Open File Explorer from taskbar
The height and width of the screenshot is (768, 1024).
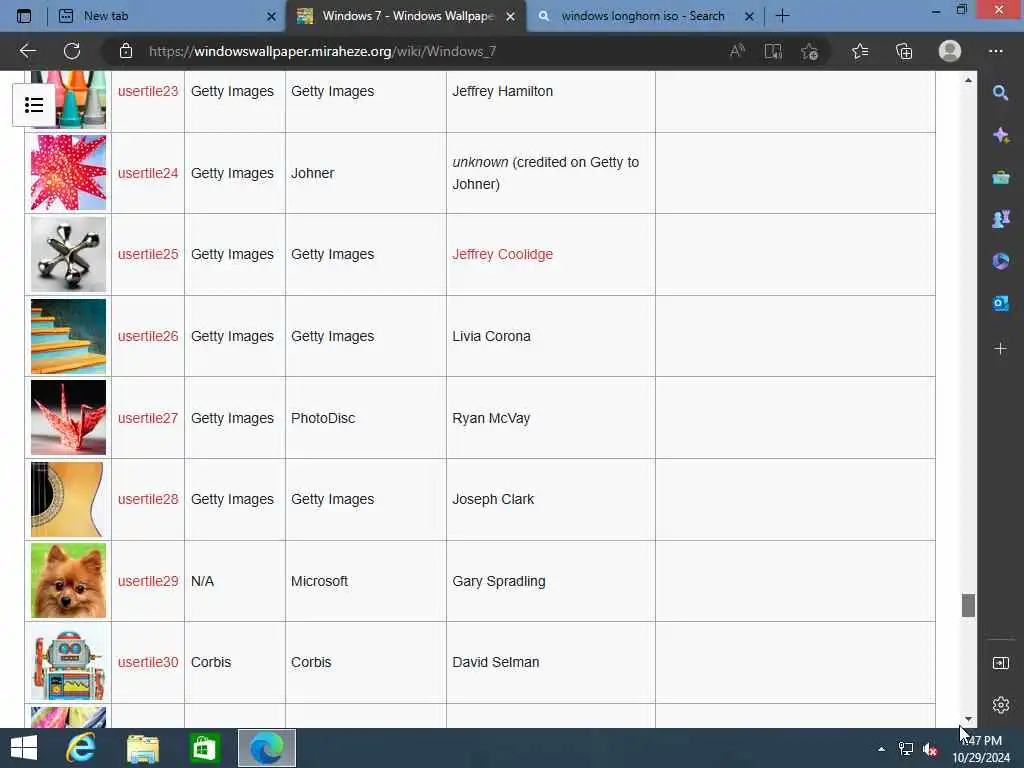coord(142,748)
